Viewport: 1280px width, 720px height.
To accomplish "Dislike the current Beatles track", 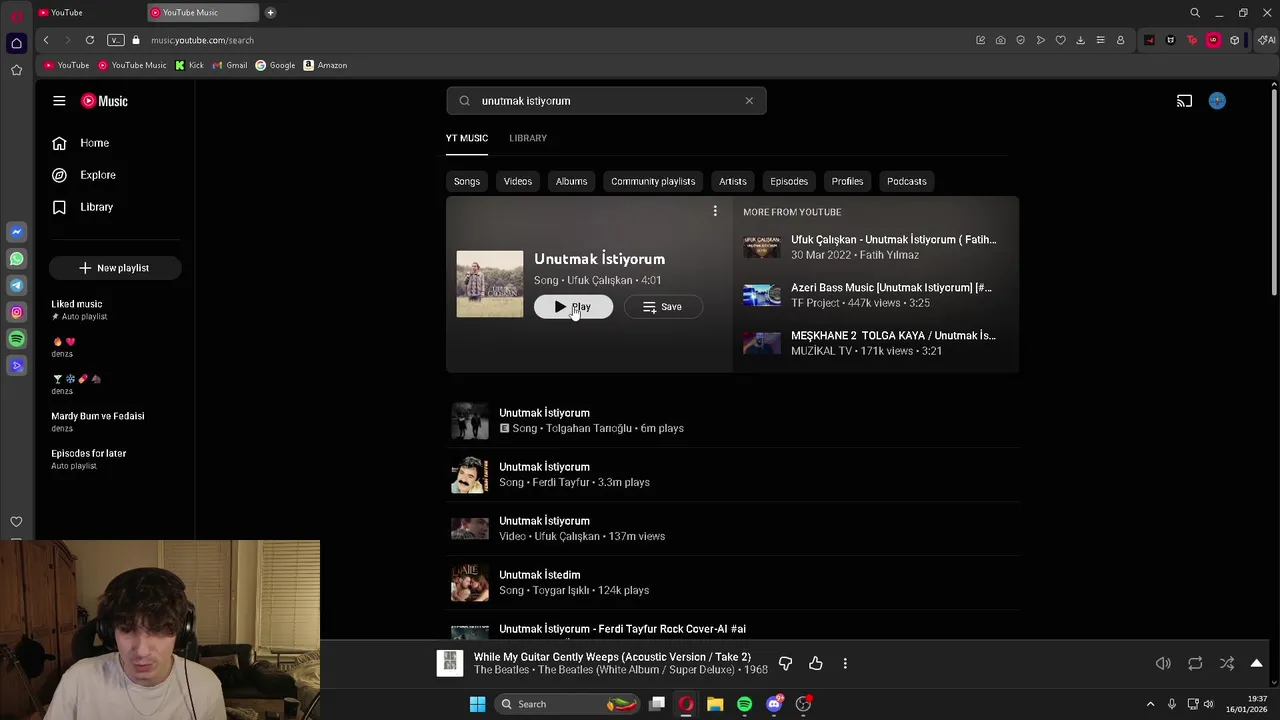I will click(x=785, y=663).
